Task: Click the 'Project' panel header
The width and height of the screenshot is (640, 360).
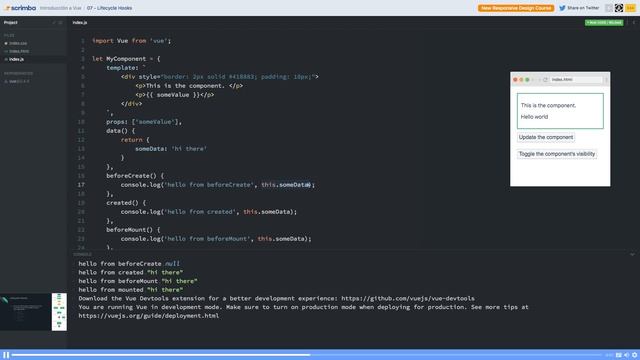Action: 11,23
